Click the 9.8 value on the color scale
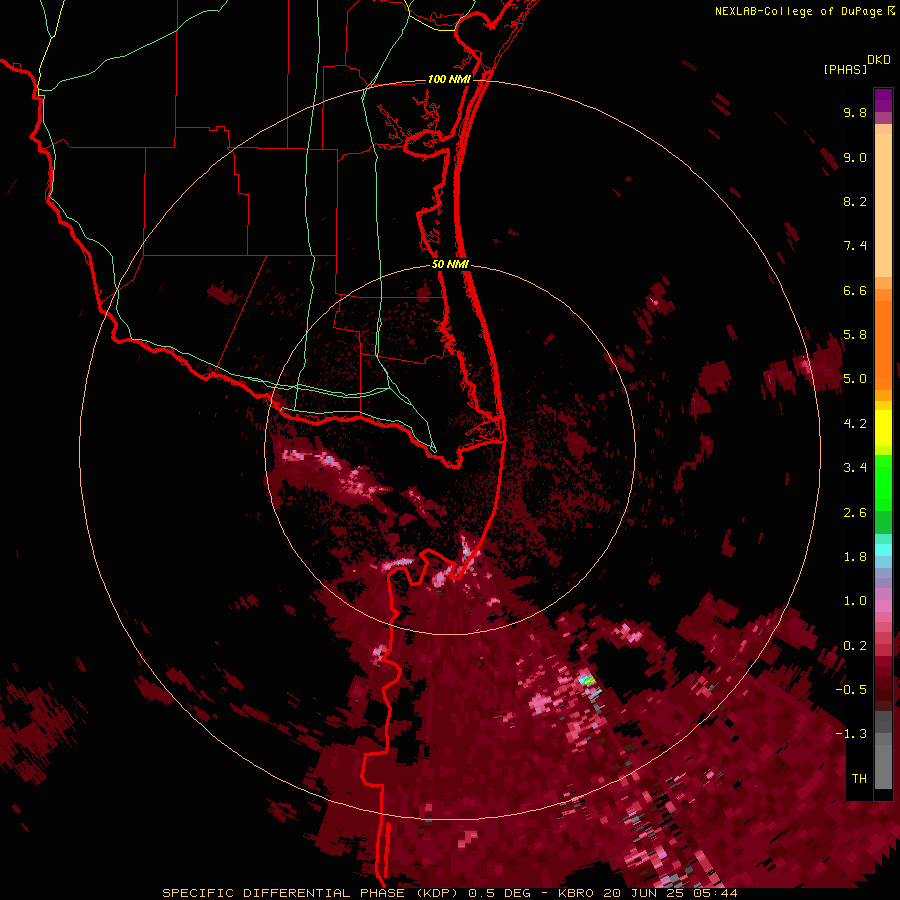 coord(855,112)
